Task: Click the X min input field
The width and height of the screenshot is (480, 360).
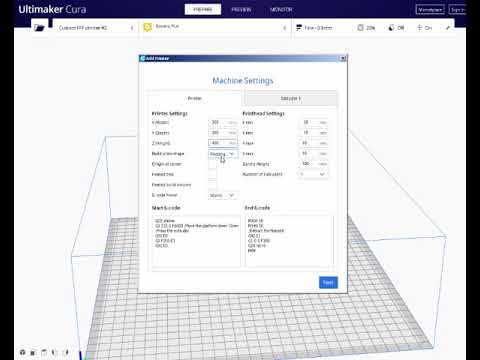Action: (313, 122)
